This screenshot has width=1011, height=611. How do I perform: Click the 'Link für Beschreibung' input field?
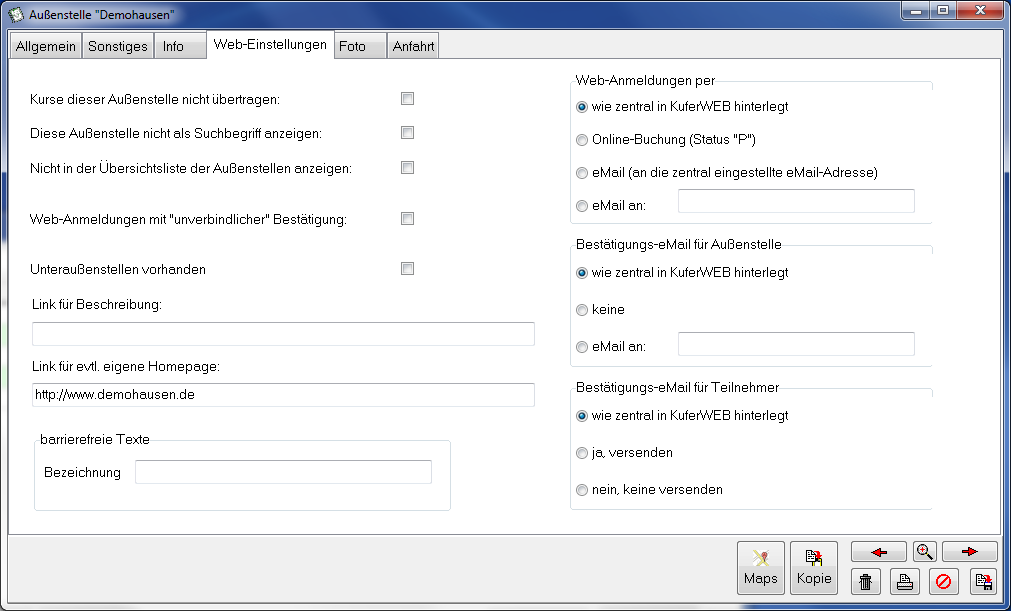coord(283,334)
